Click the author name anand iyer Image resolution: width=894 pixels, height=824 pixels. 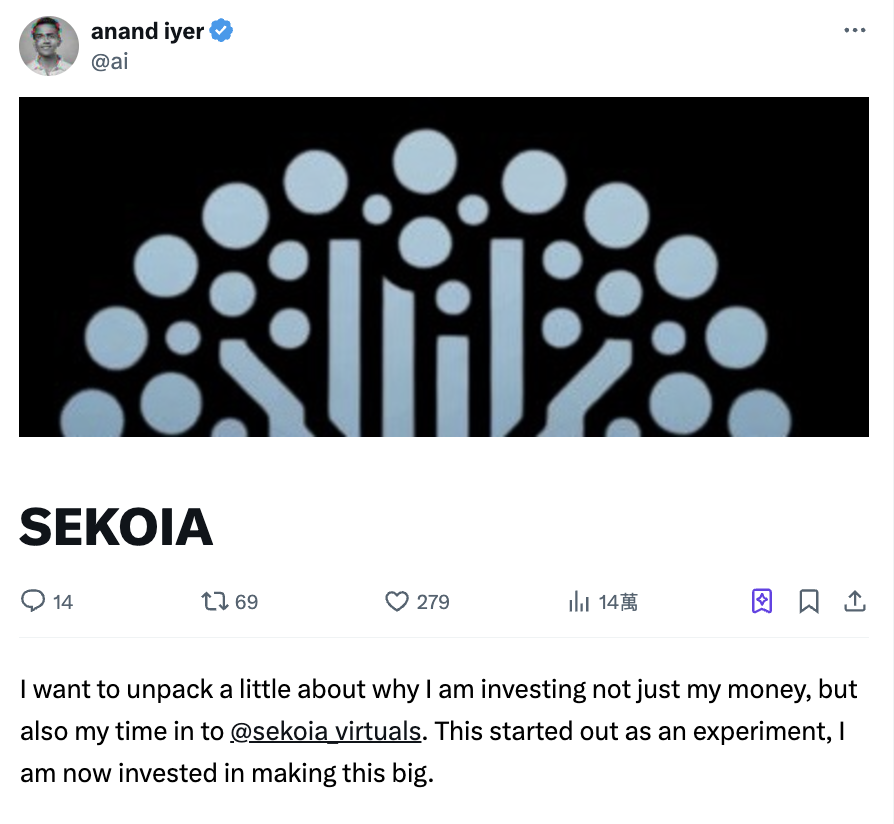[x=147, y=31]
